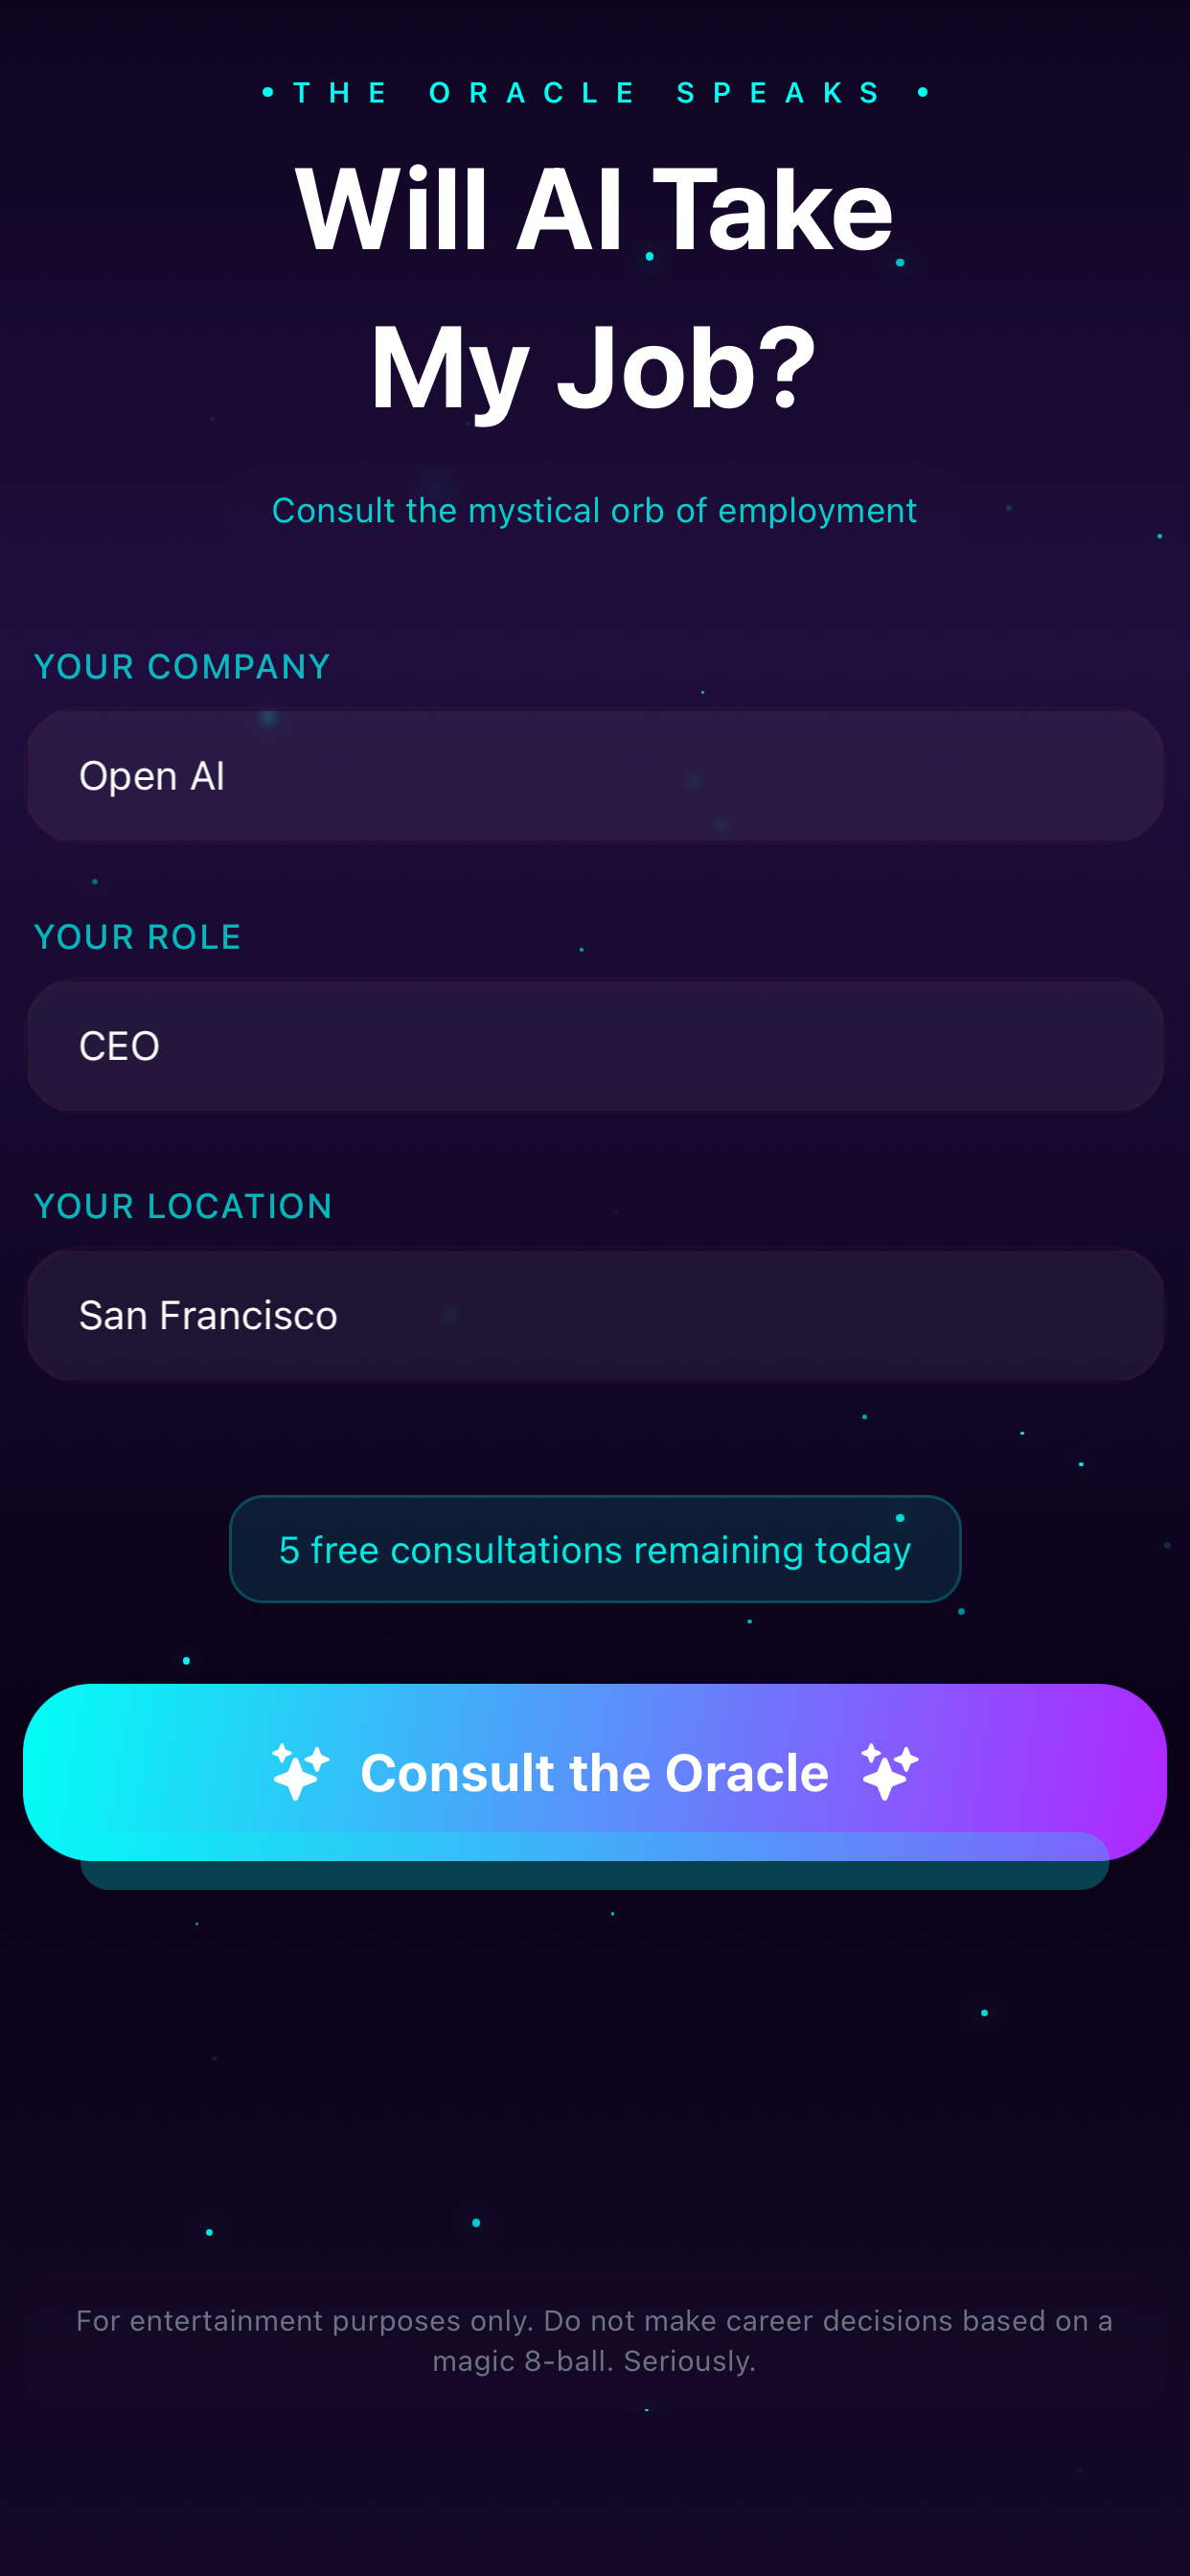Click the role field showing CEO
Viewport: 1190px width, 2576px height.
click(595, 1045)
